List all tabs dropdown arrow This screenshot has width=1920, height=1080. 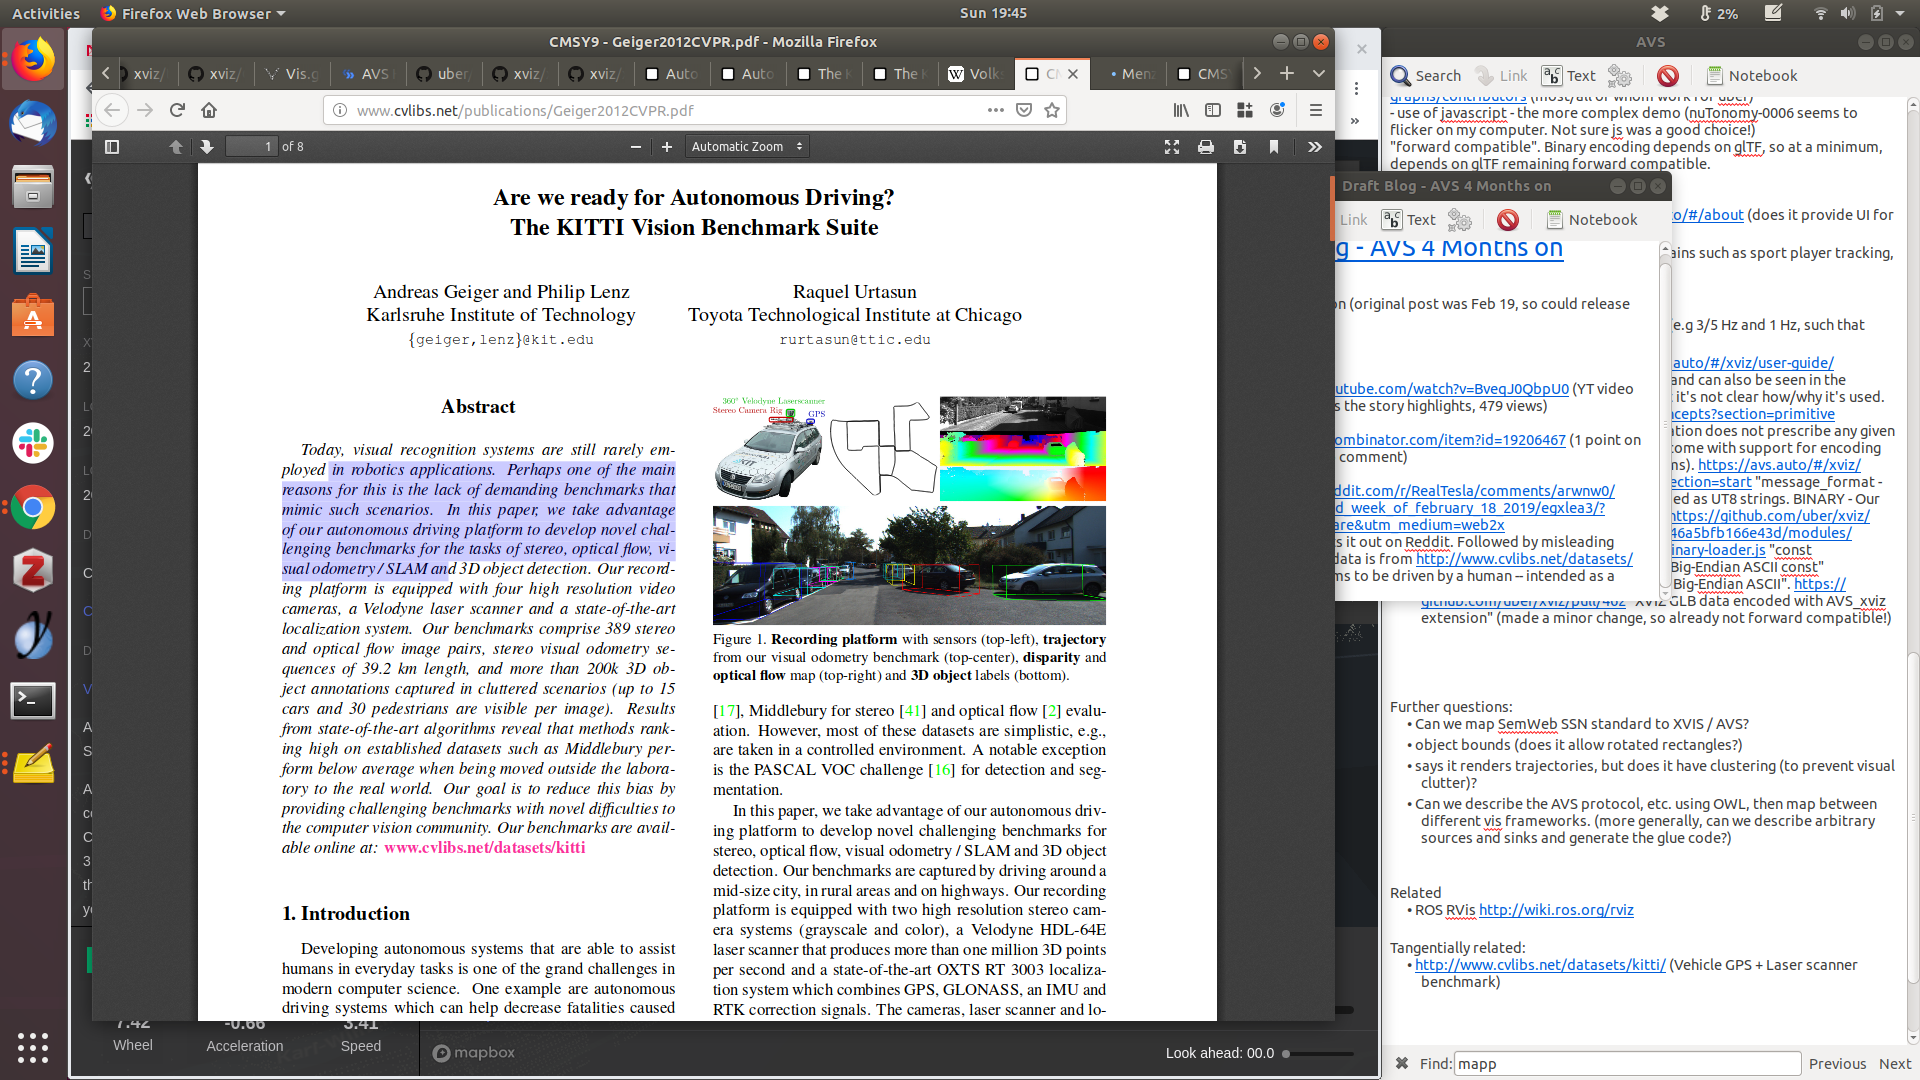coord(1319,73)
